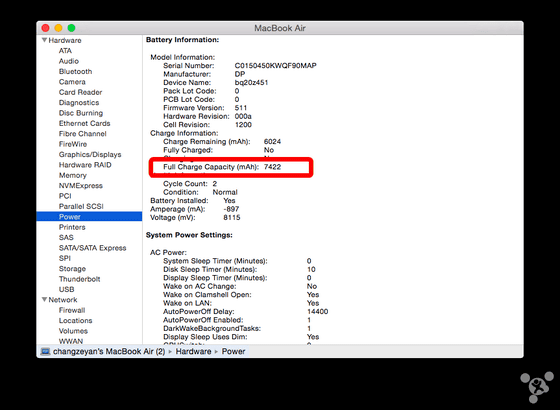Click the Firmware Version value 511
The image size is (560, 410).
(241, 108)
